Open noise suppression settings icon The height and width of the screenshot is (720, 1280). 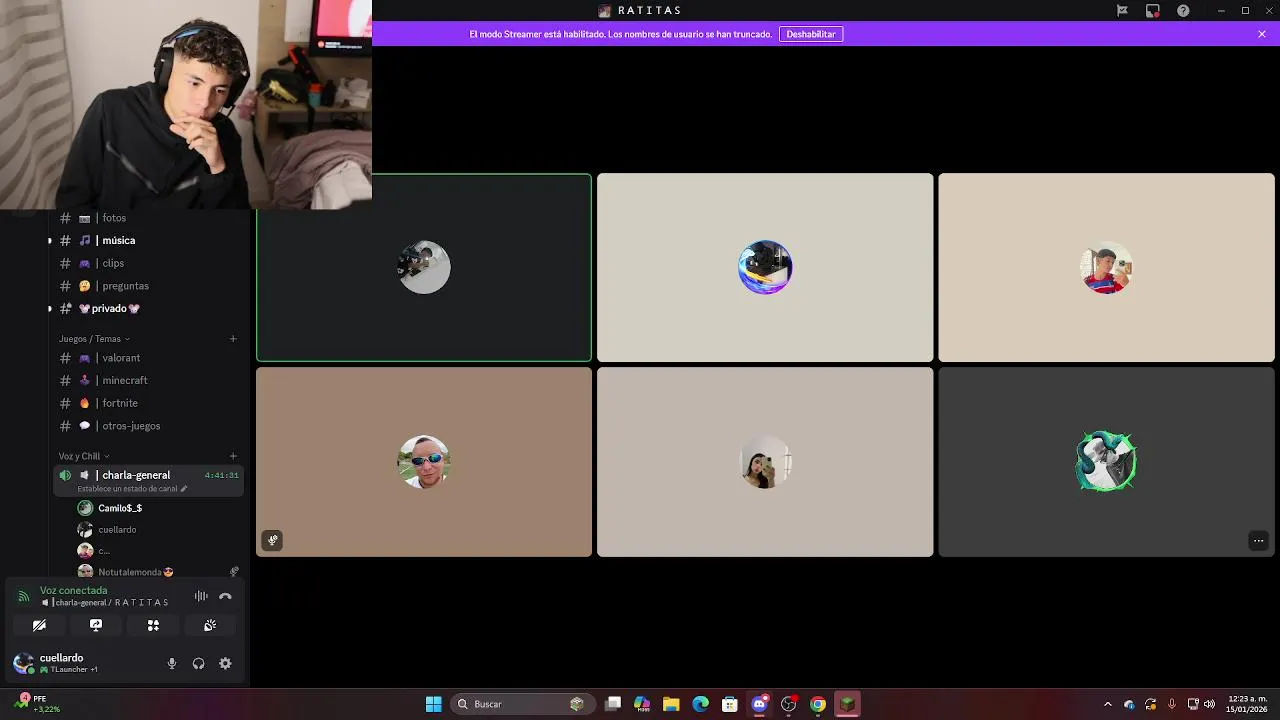click(201, 596)
